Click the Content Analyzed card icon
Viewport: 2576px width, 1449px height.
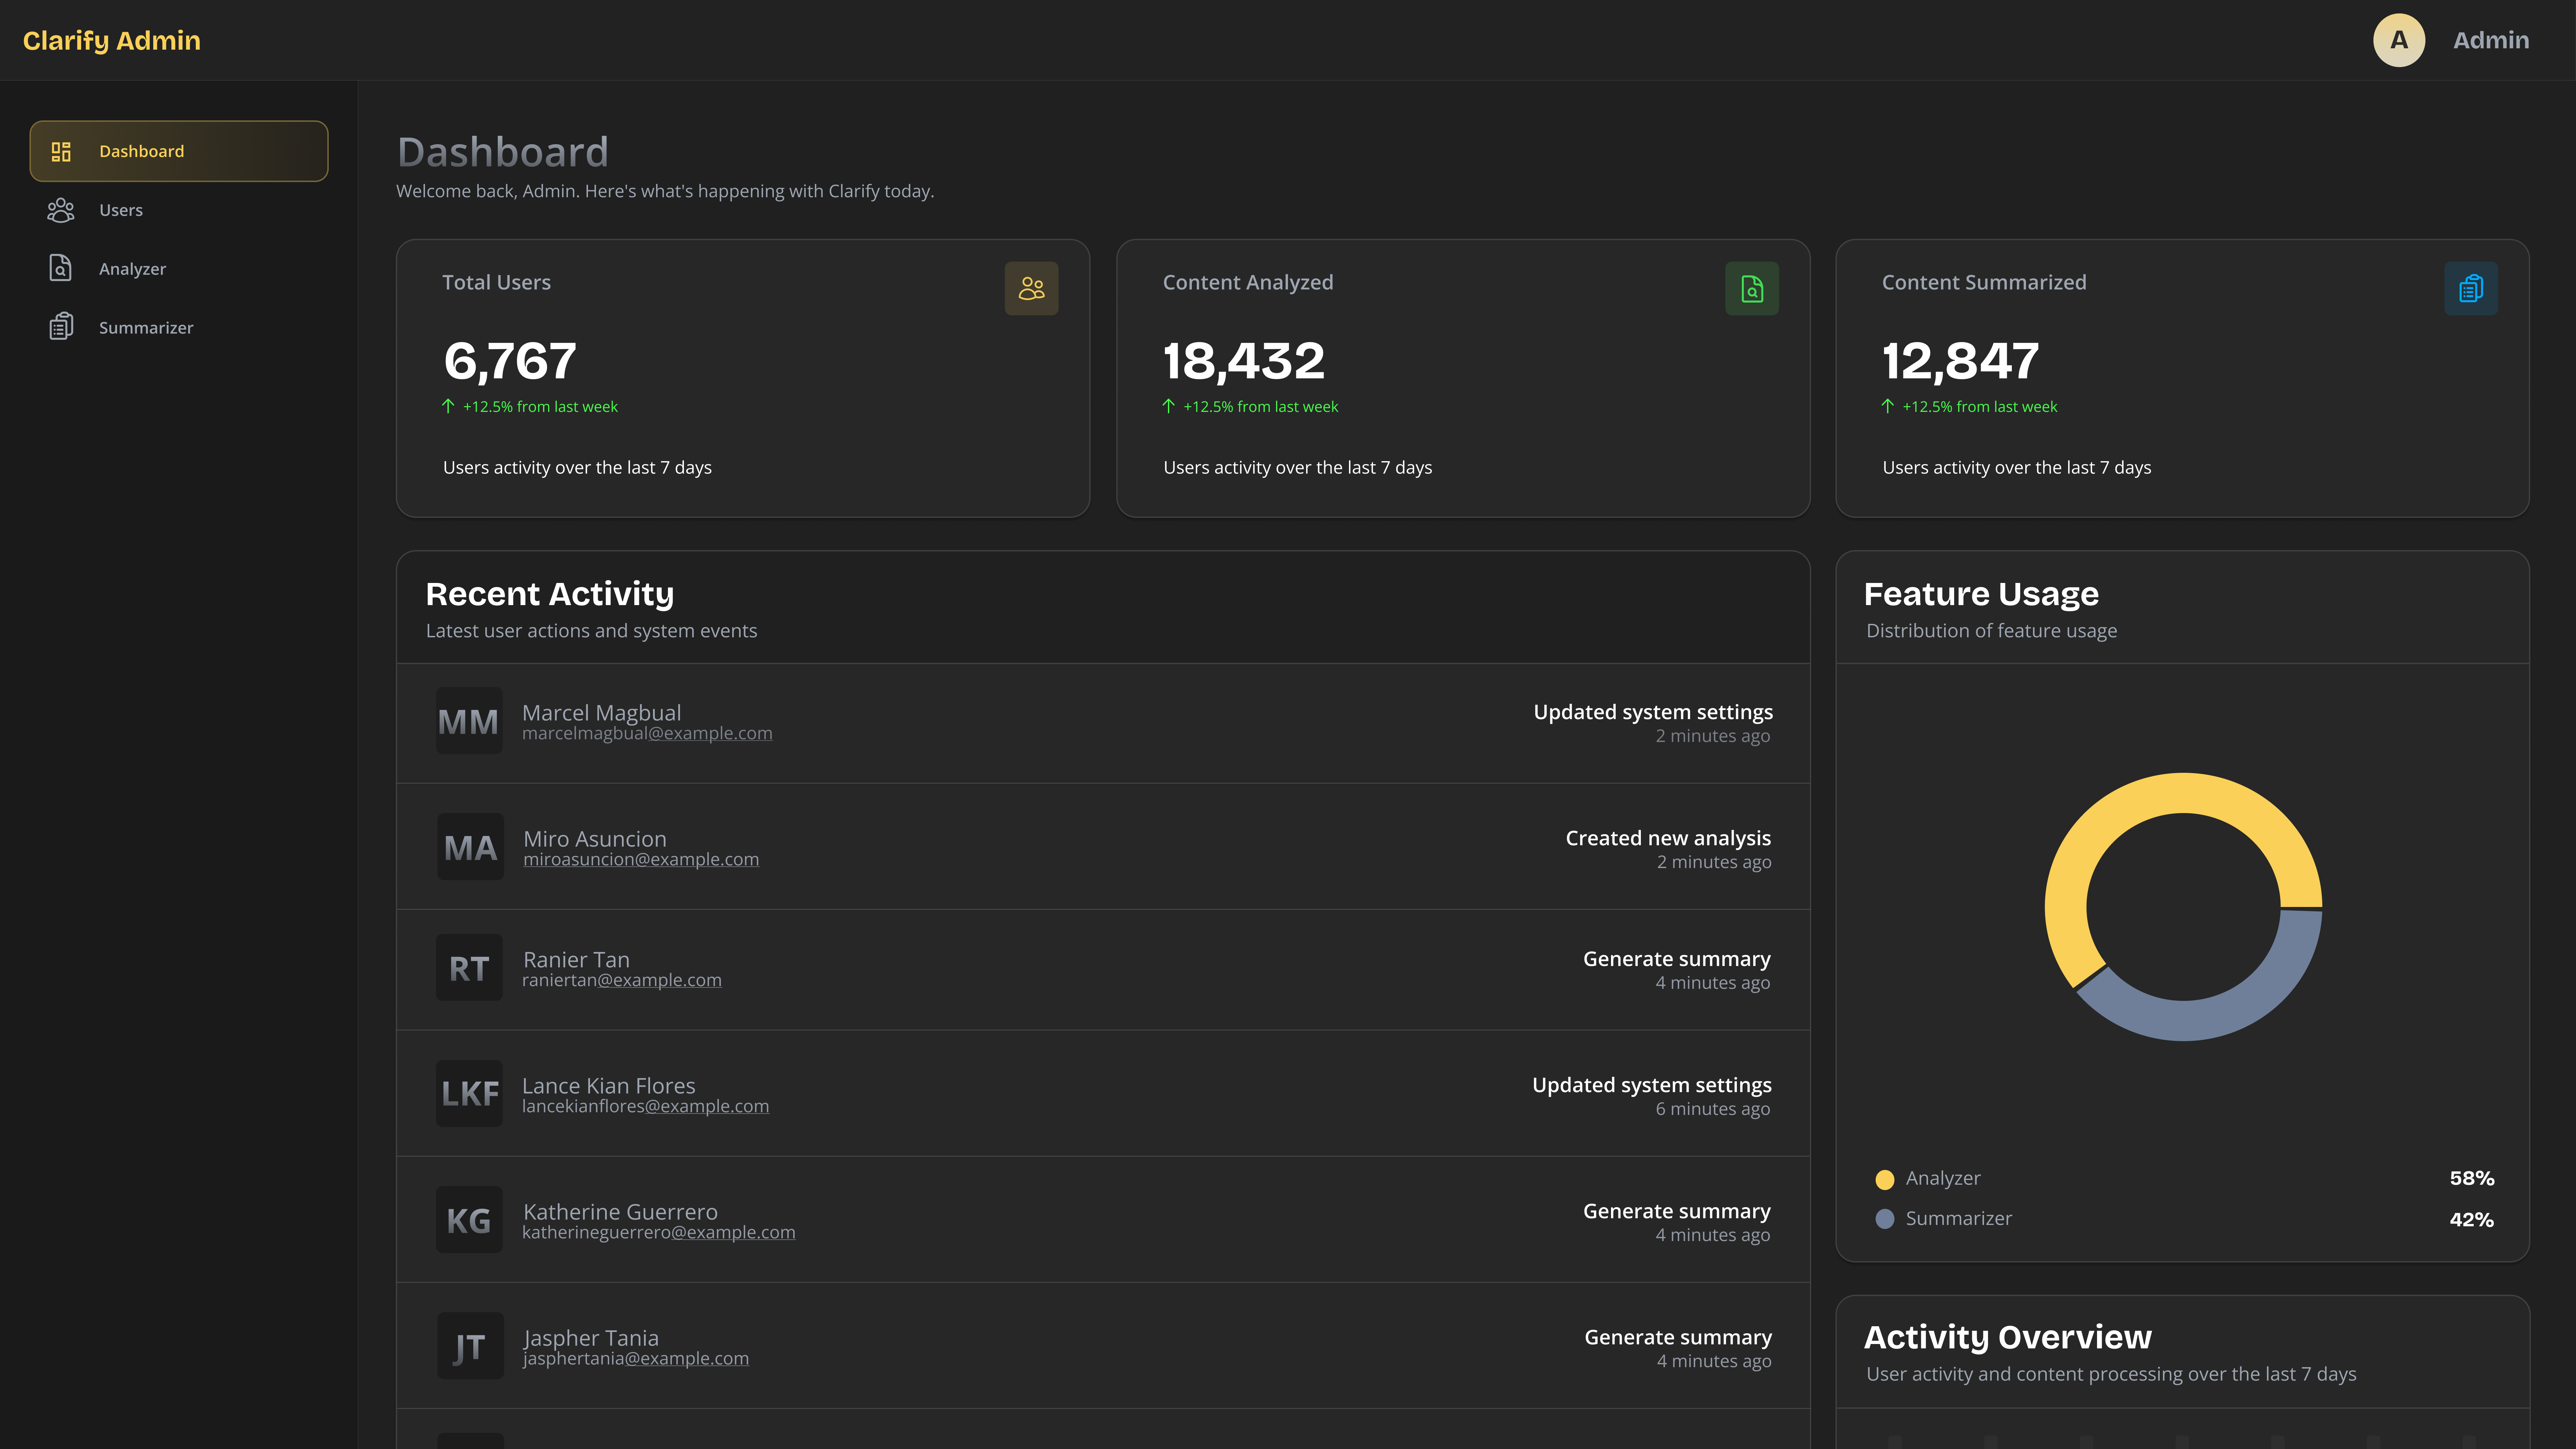[x=1752, y=289]
